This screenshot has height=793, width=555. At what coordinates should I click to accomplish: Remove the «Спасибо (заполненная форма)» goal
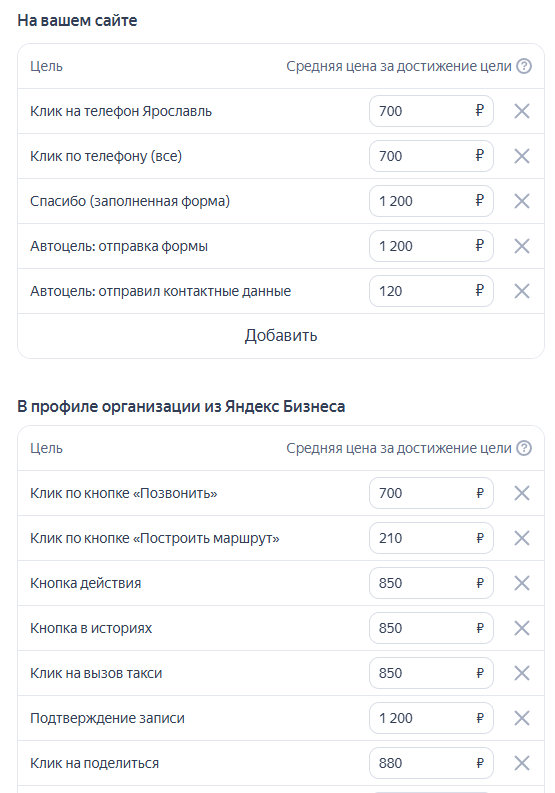click(522, 201)
